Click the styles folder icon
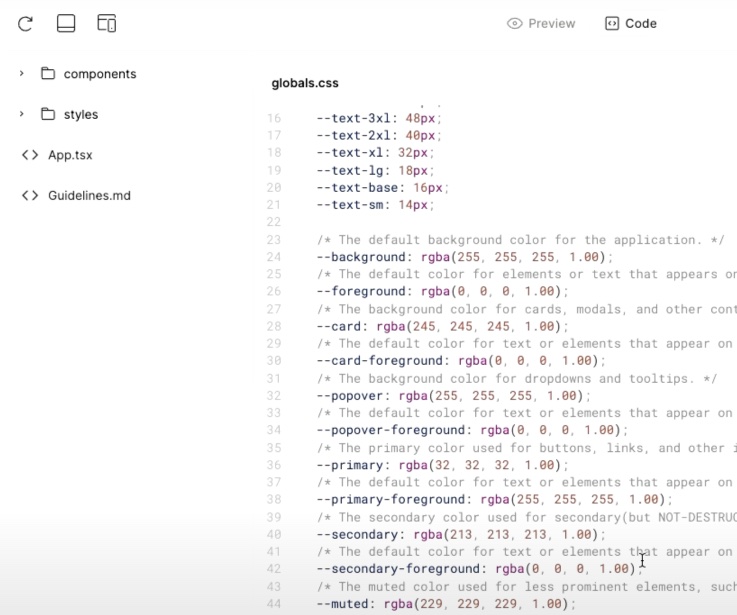The height and width of the screenshot is (615, 737). pos(48,114)
